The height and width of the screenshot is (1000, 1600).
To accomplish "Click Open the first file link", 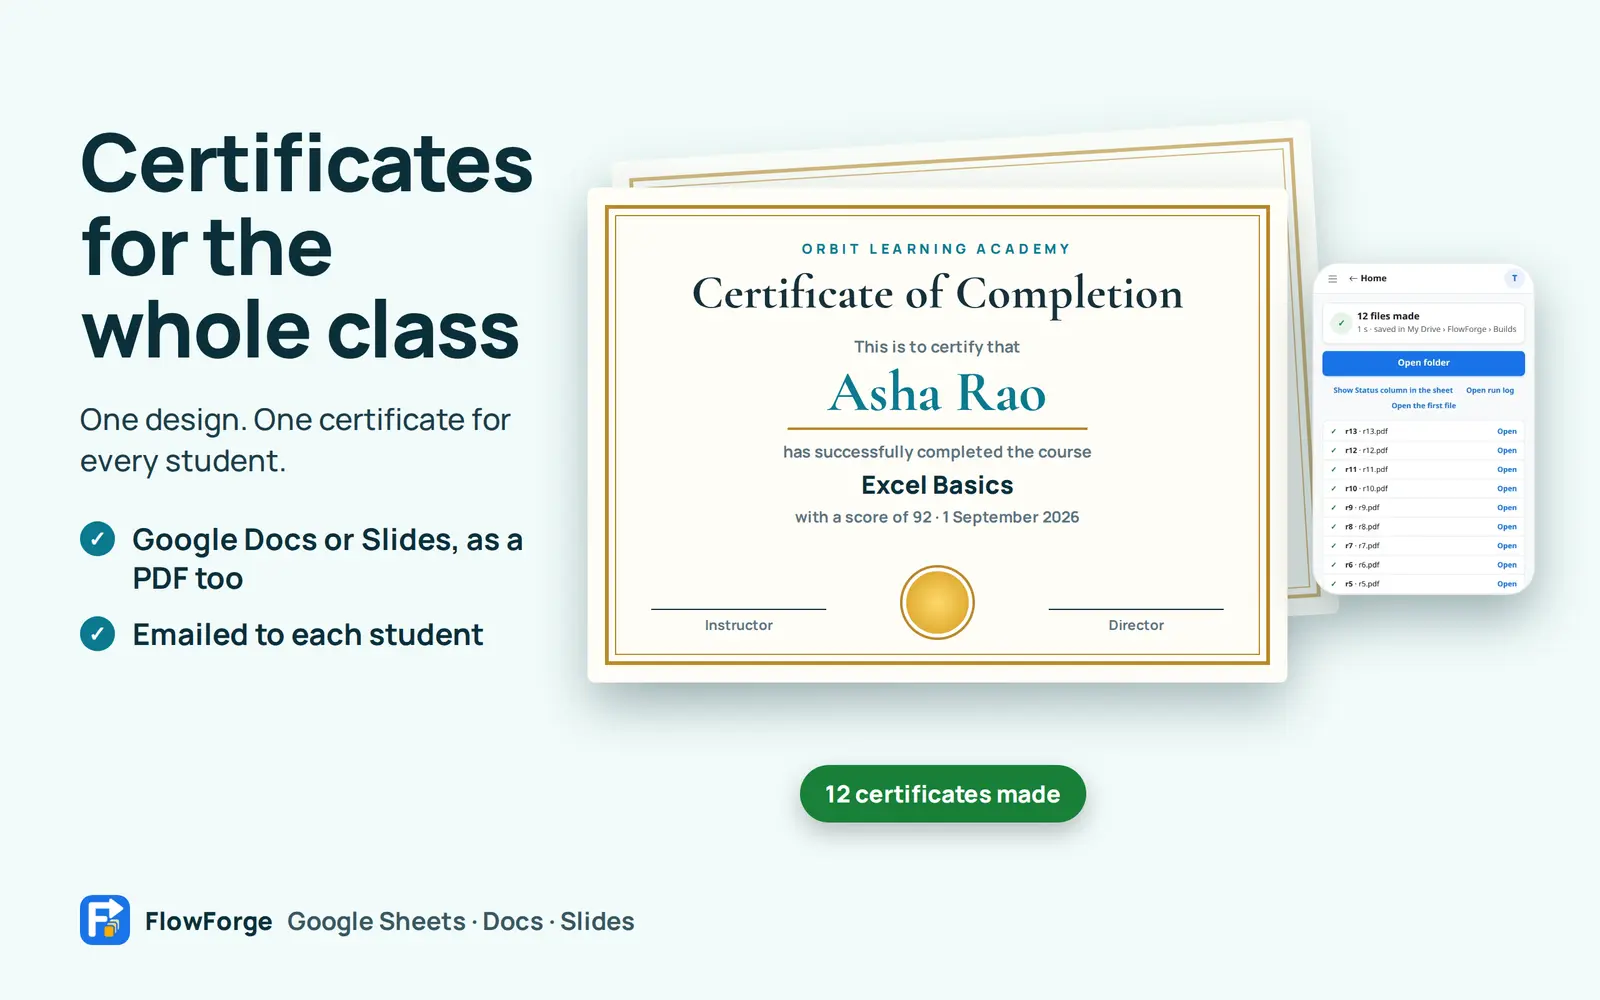I will click(1423, 406).
